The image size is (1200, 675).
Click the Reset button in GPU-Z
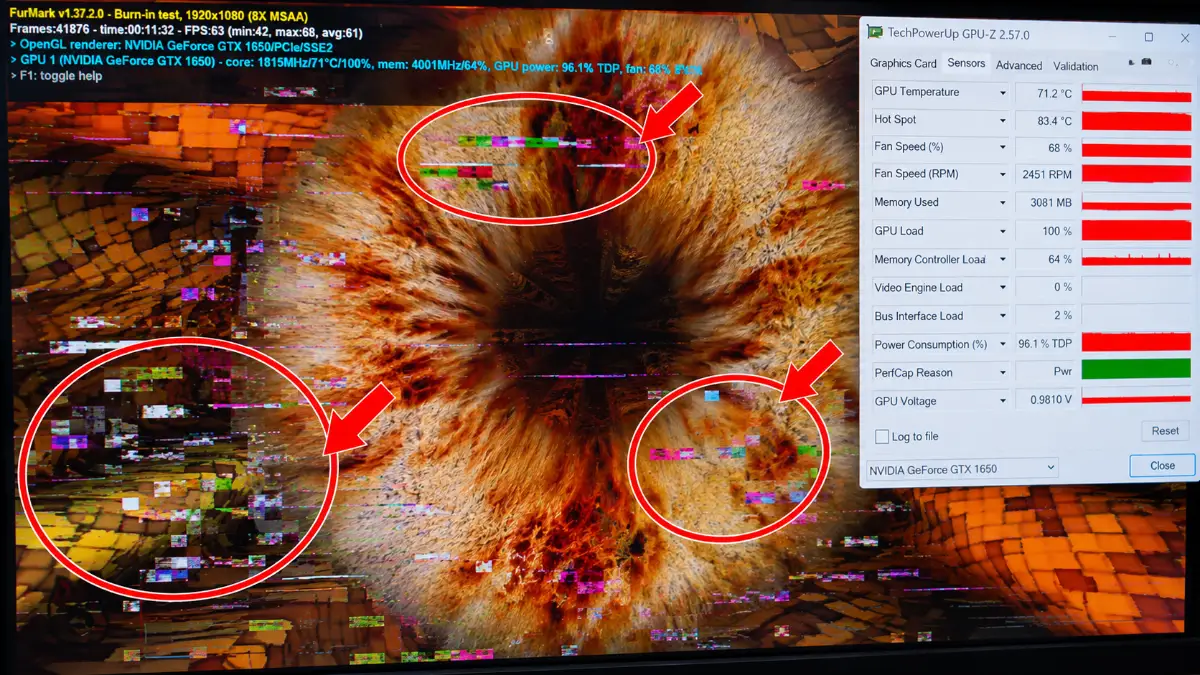1165,431
